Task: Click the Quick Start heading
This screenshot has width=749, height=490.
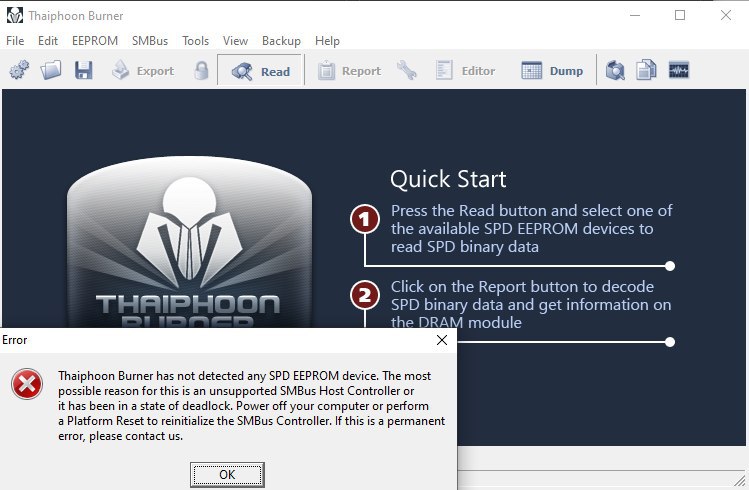Action: click(448, 180)
